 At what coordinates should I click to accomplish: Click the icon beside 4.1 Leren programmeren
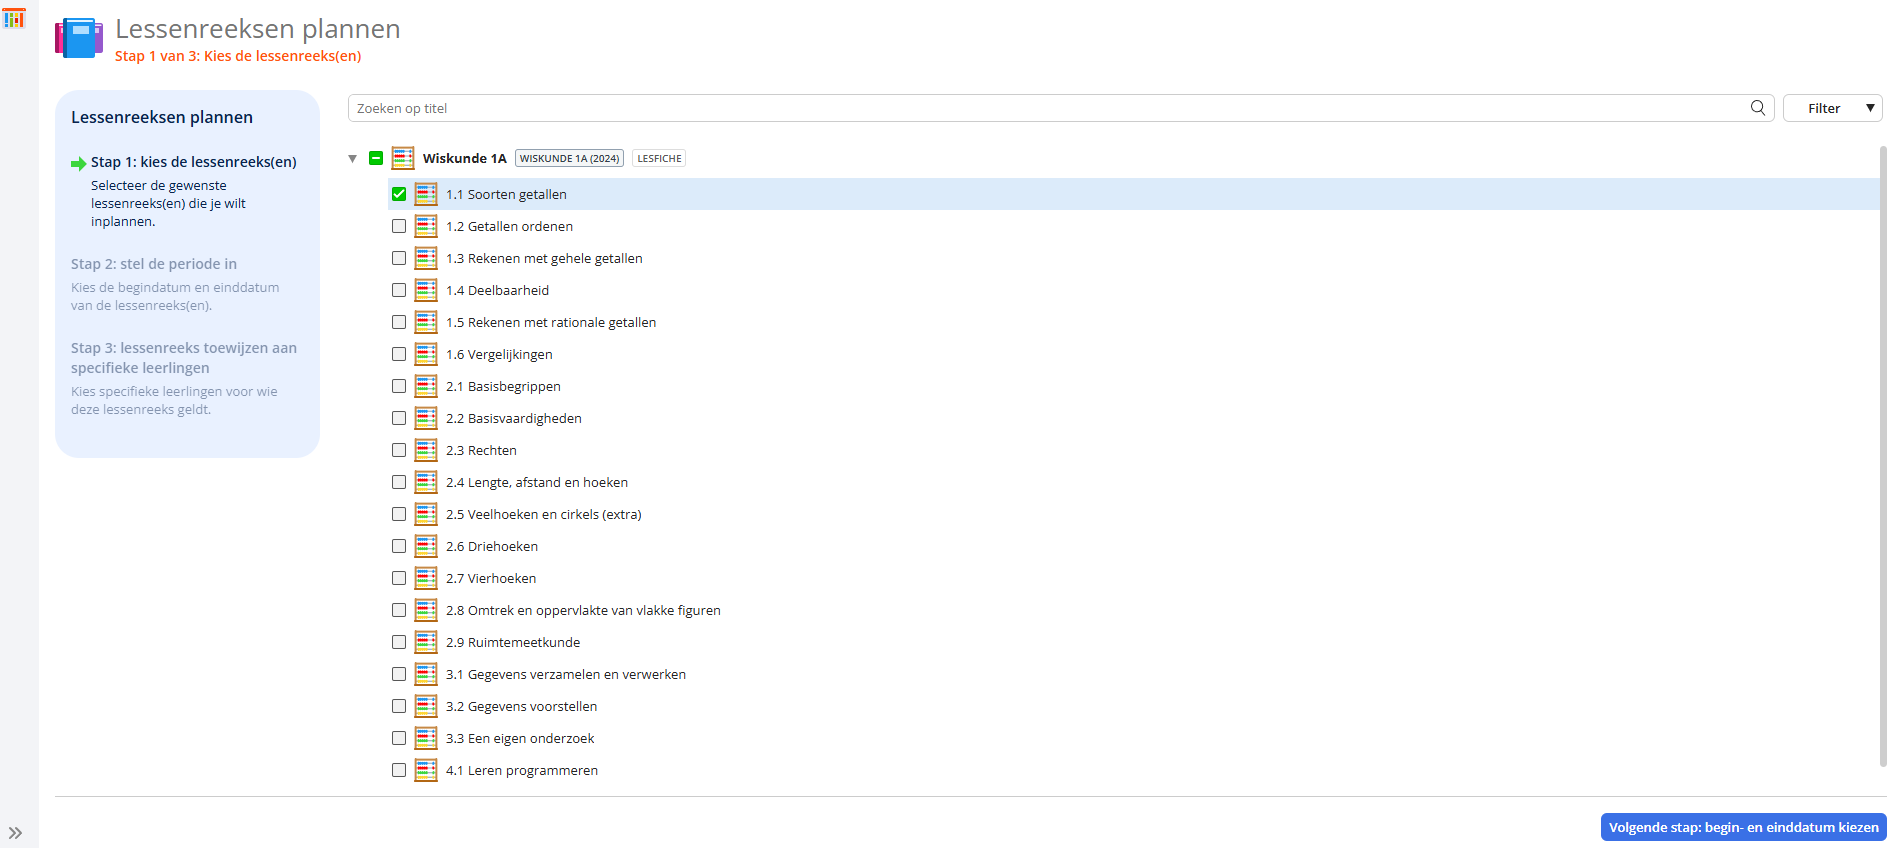(426, 770)
